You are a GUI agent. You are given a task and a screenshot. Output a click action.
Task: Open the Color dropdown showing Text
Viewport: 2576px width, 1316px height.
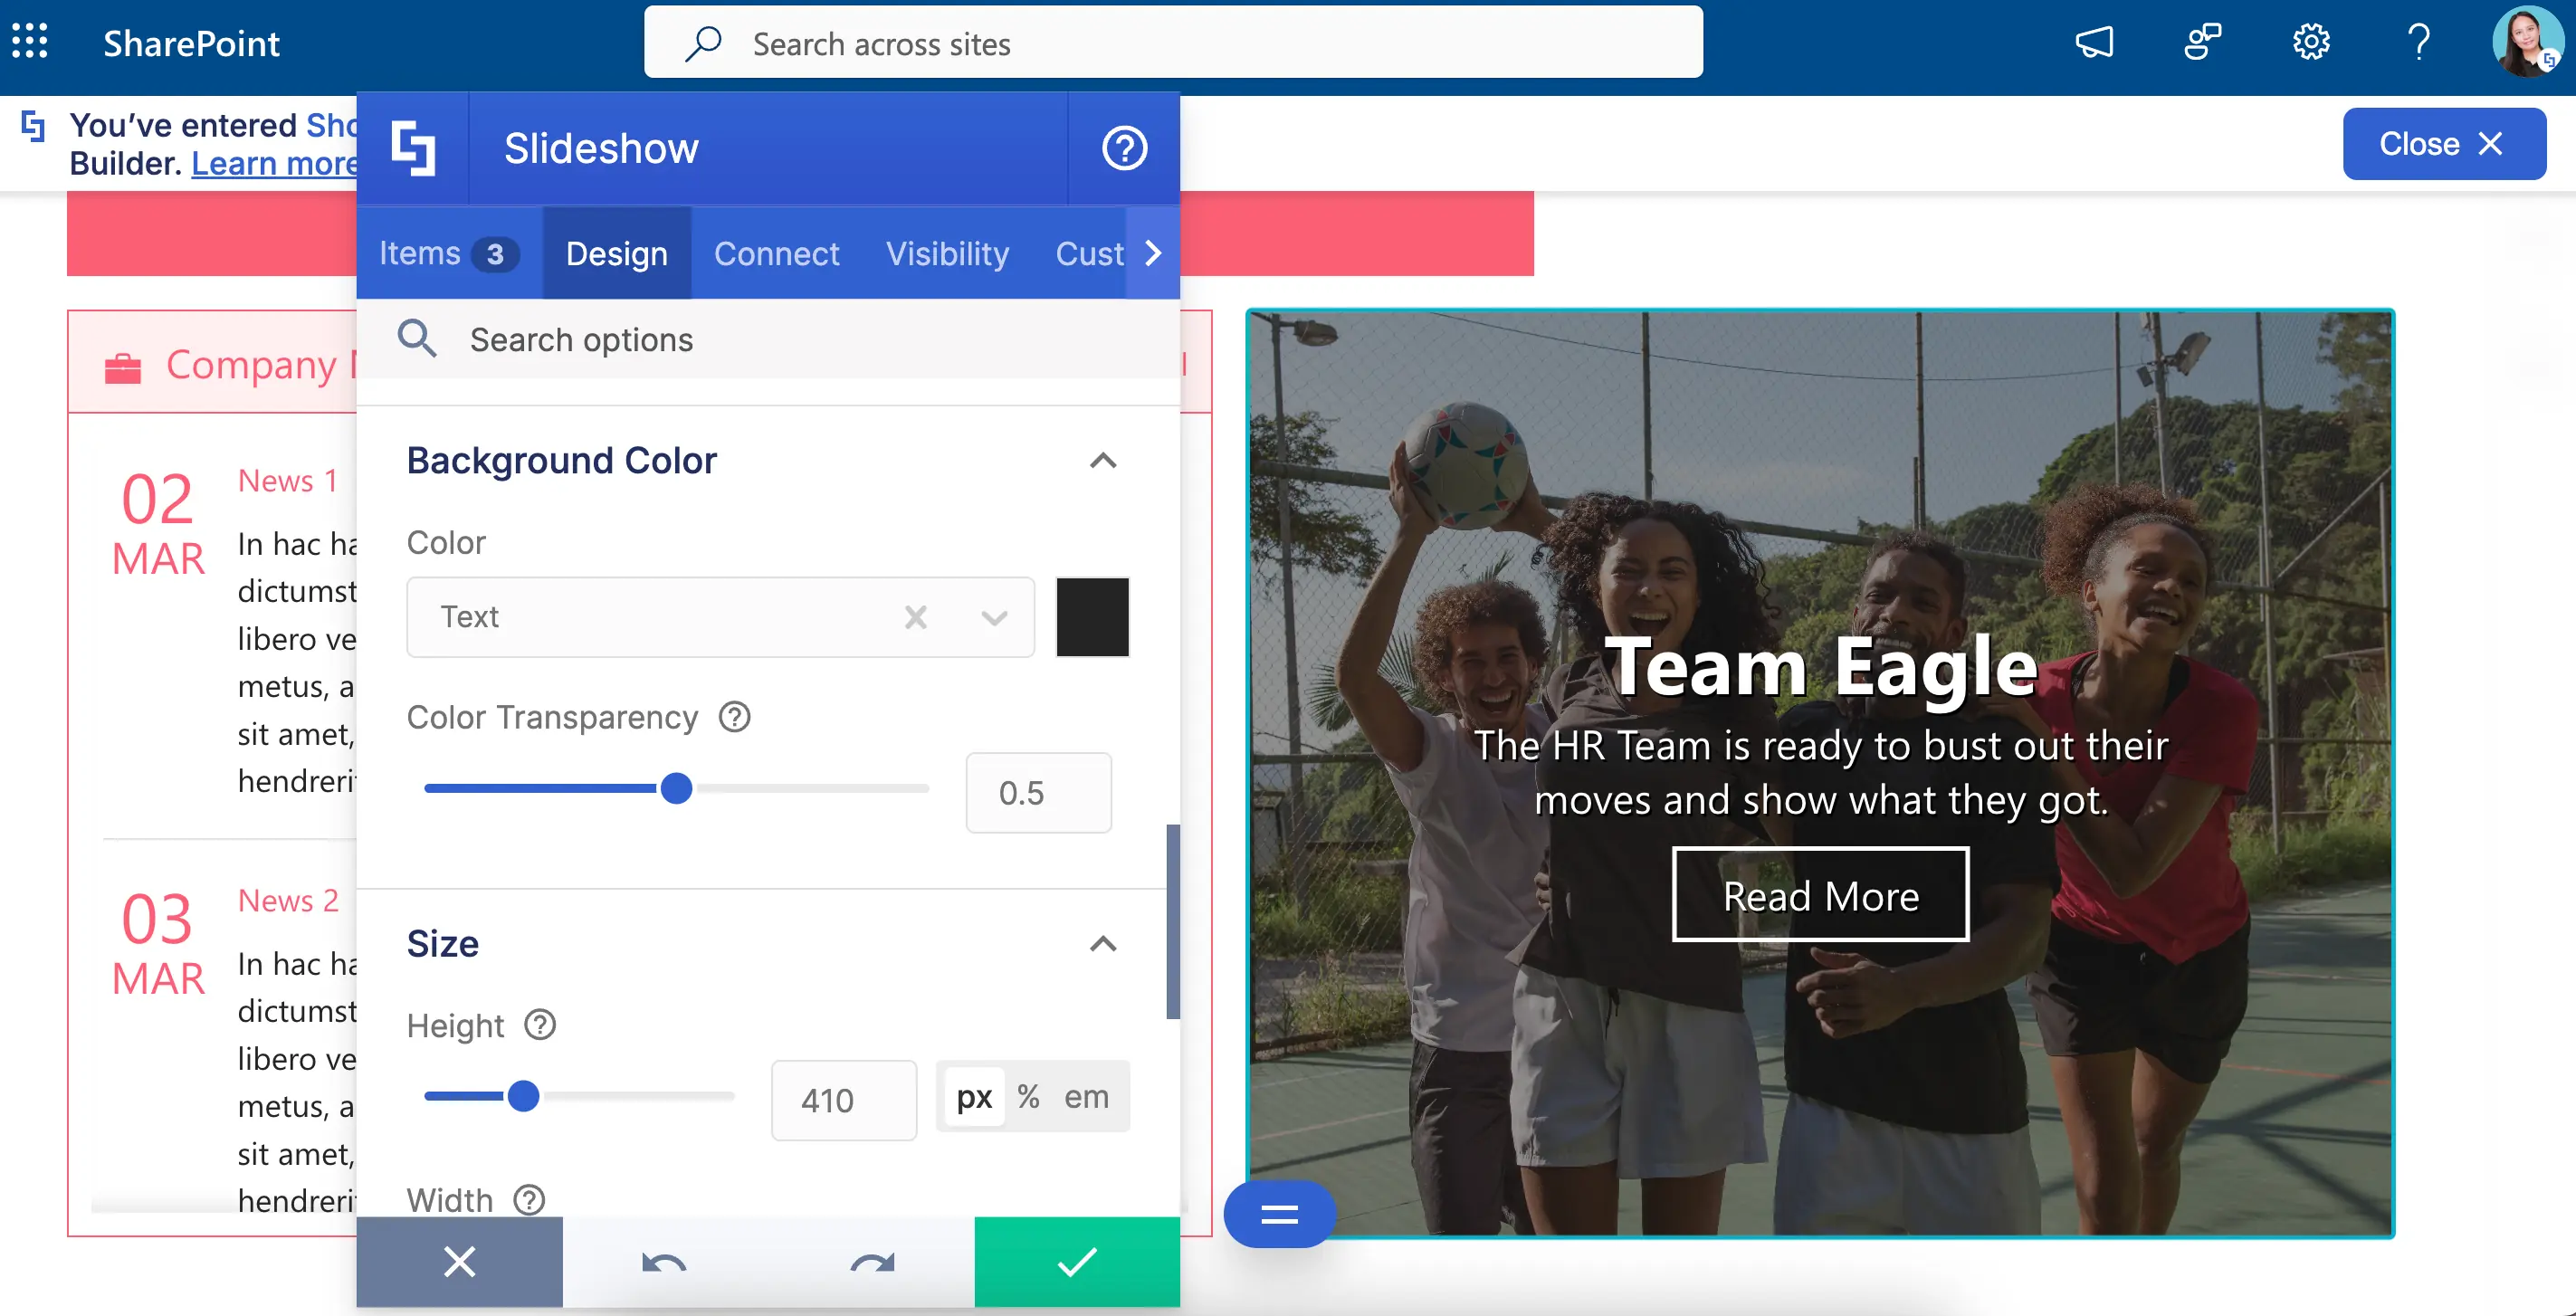(720, 617)
